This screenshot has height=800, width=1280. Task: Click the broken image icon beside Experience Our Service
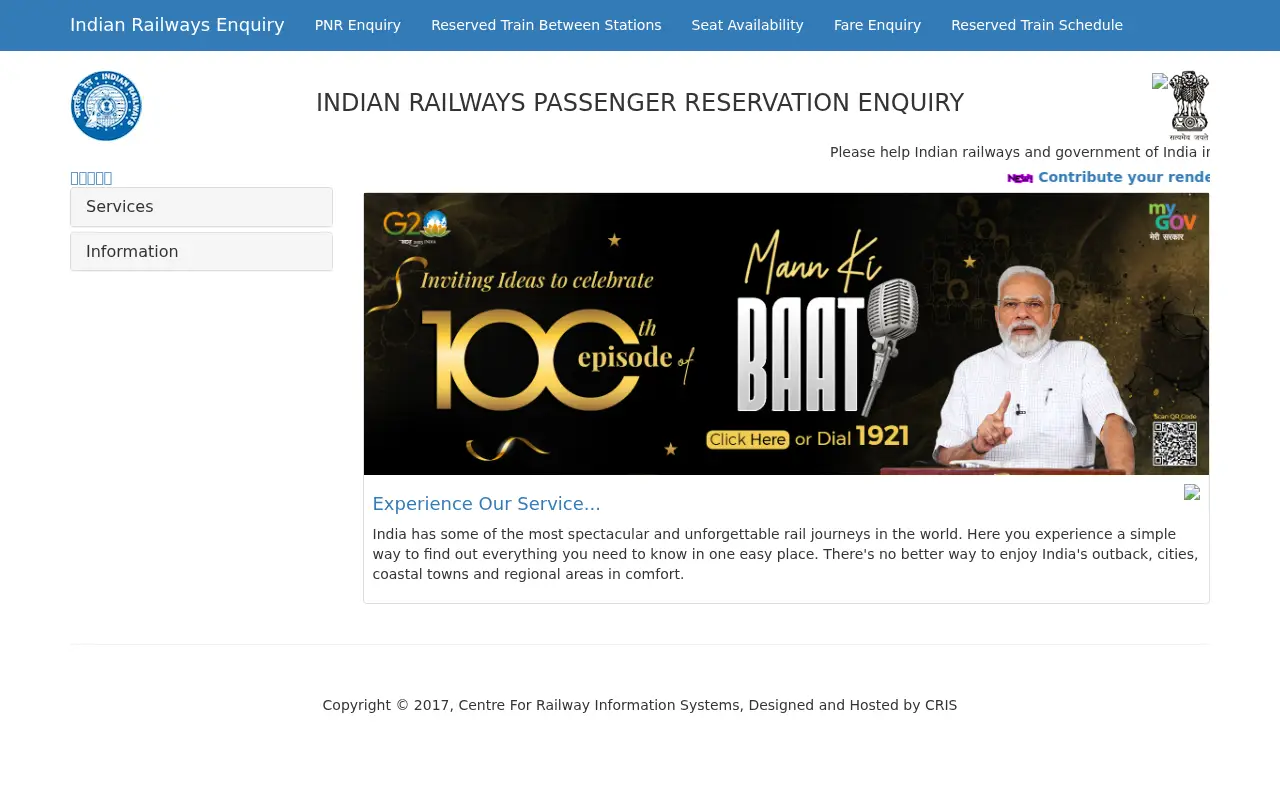(1192, 492)
